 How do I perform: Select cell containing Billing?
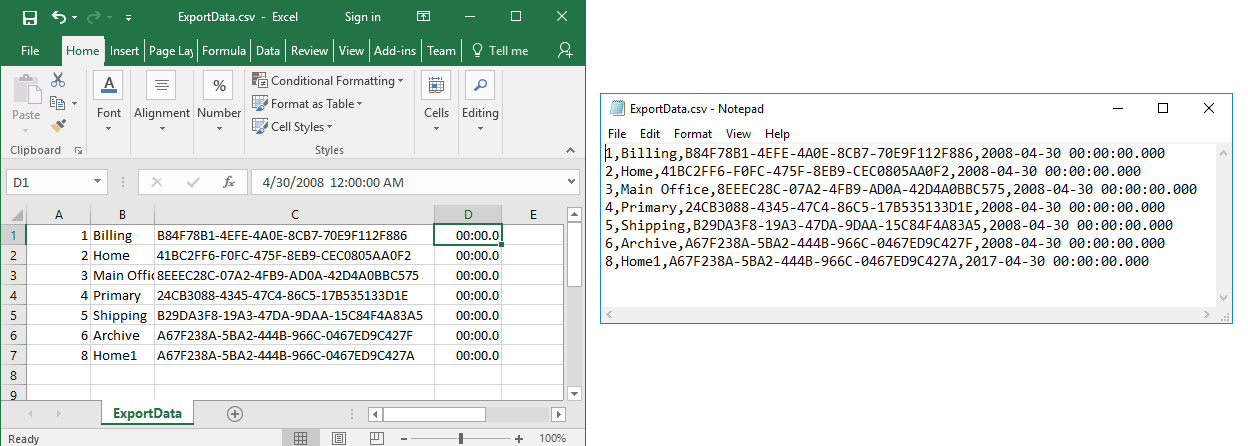click(x=122, y=235)
